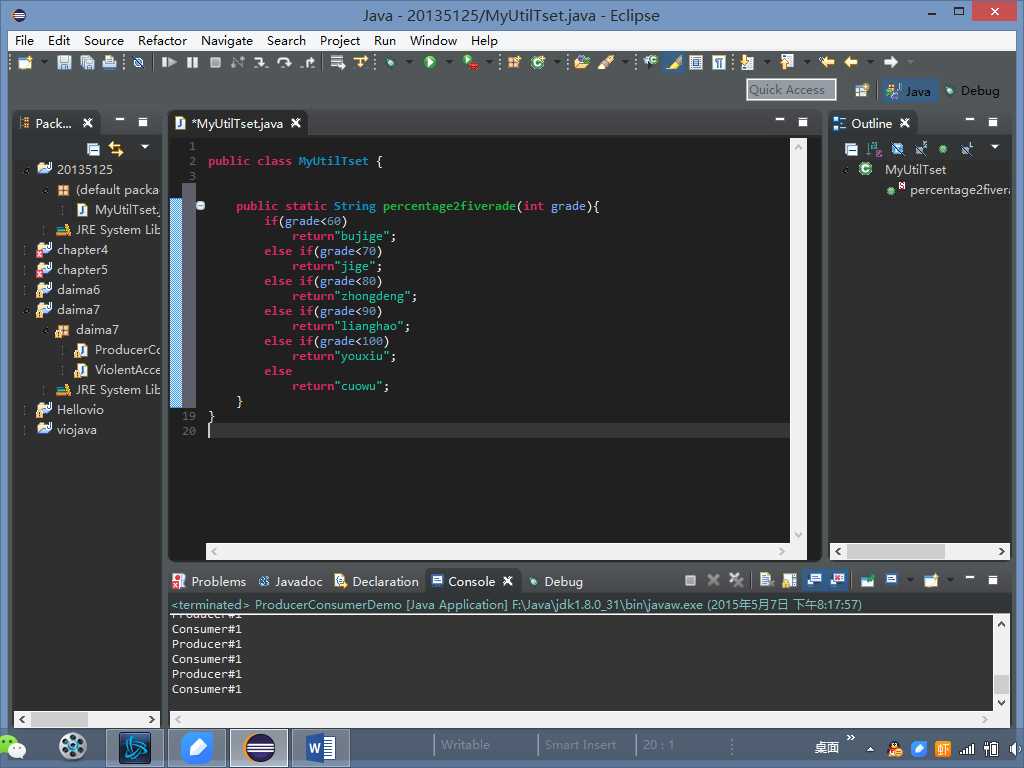Open the Outline view menu arrow
Image resolution: width=1024 pixels, height=768 pixels.
(x=995, y=148)
